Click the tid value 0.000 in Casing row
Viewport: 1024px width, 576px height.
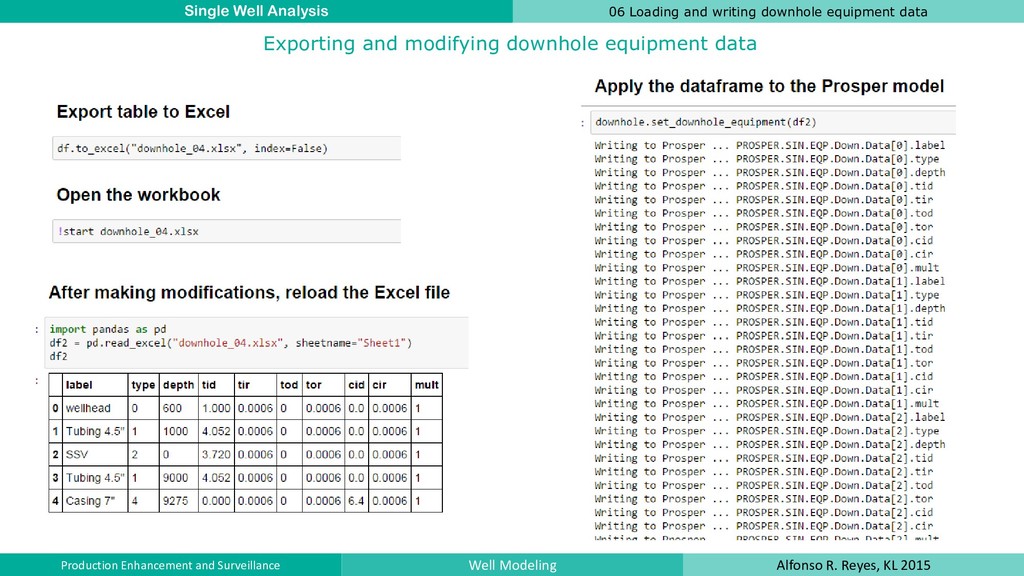point(216,501)
